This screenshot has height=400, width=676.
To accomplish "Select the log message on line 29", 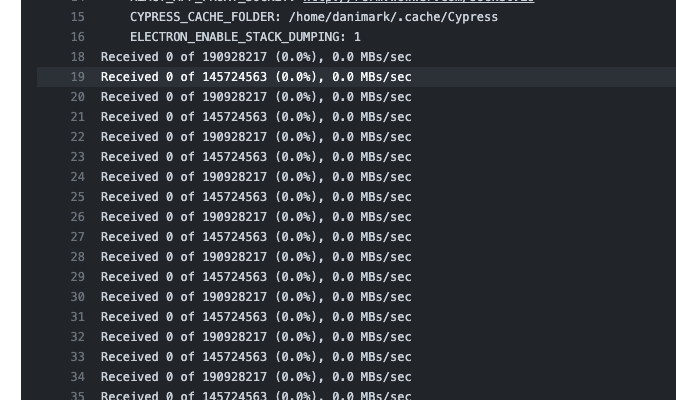I will pyautogui.click(x=256, y=277).
